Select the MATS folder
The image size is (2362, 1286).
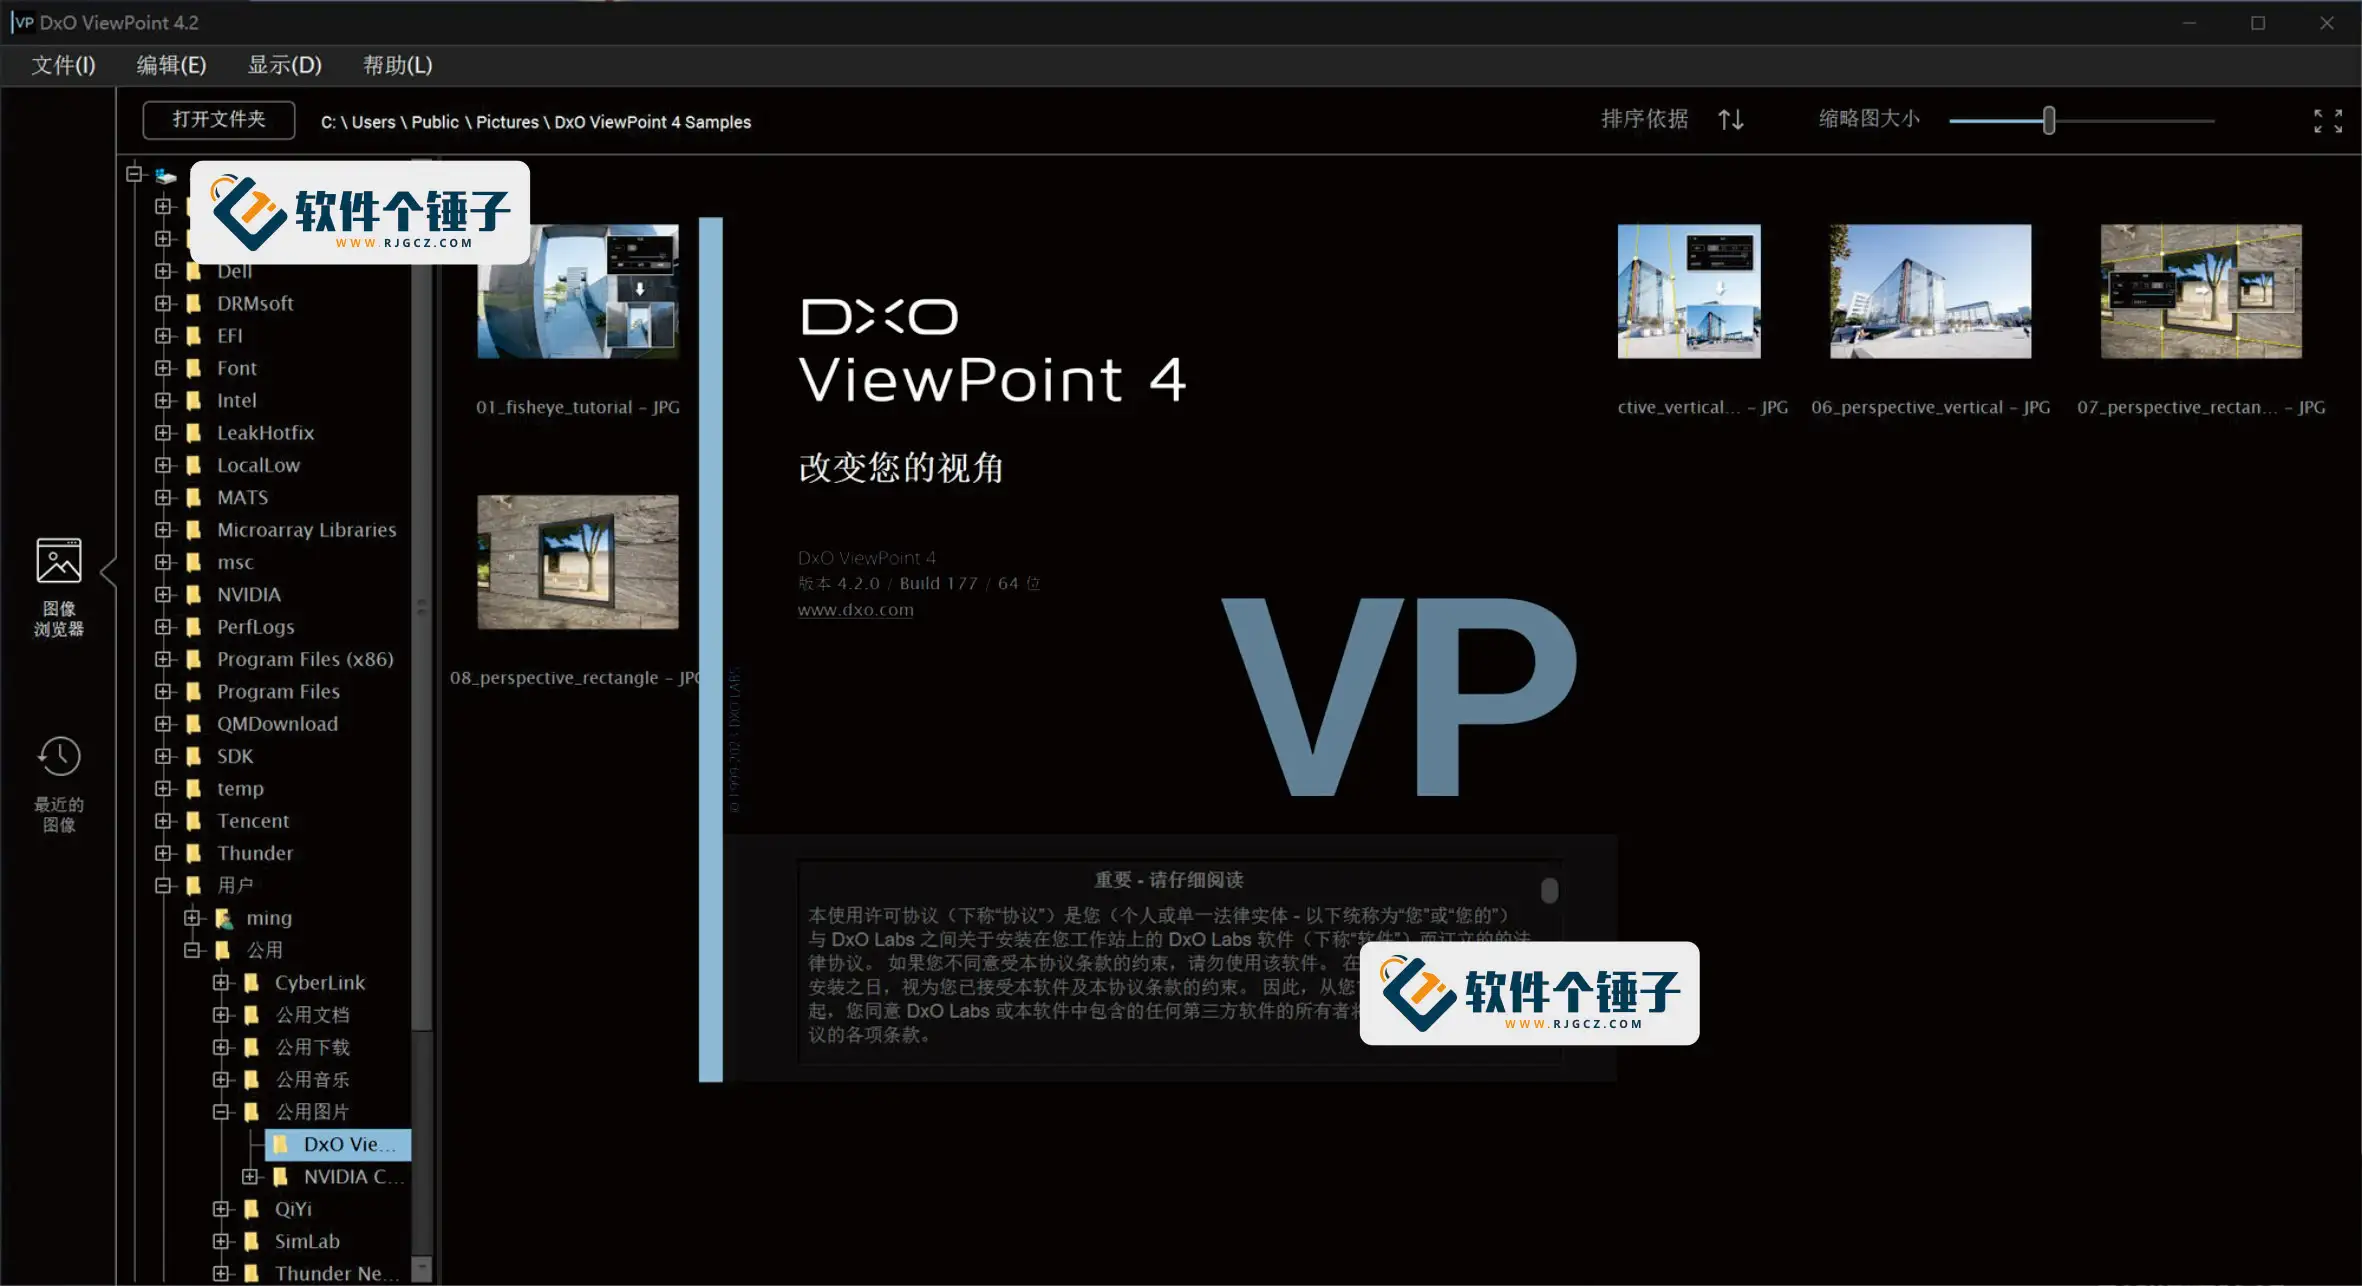(x=242, y=497)
